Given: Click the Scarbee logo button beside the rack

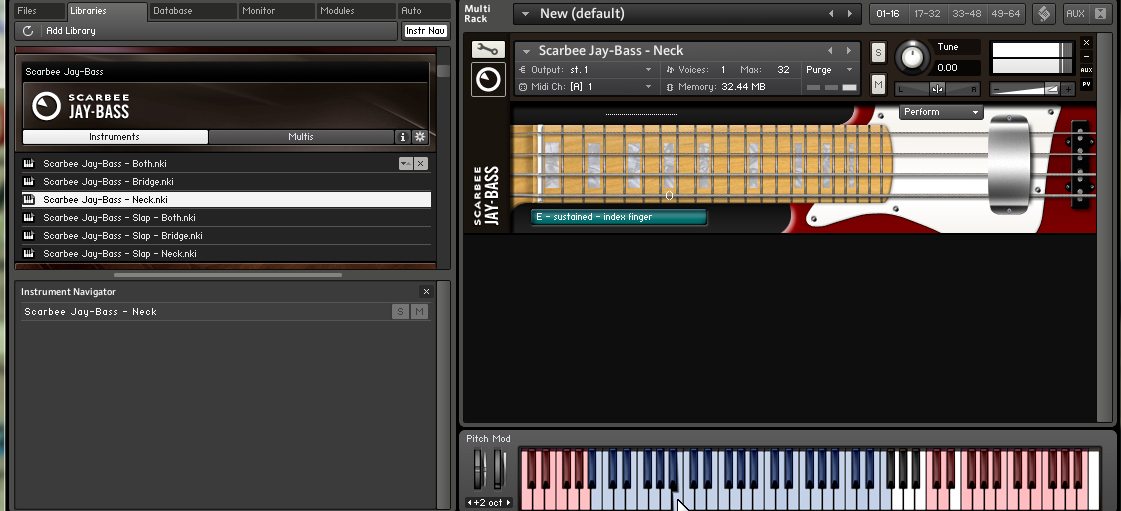Looking at the screenshot, I should point(488,79).
